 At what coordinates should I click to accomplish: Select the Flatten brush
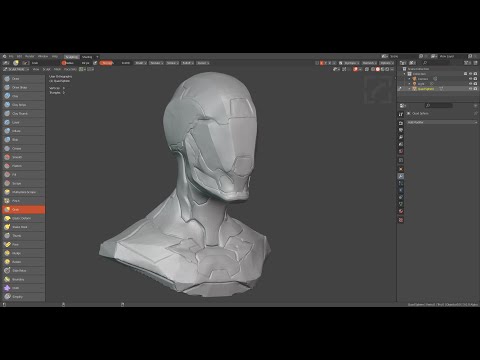tap(23, 166)
